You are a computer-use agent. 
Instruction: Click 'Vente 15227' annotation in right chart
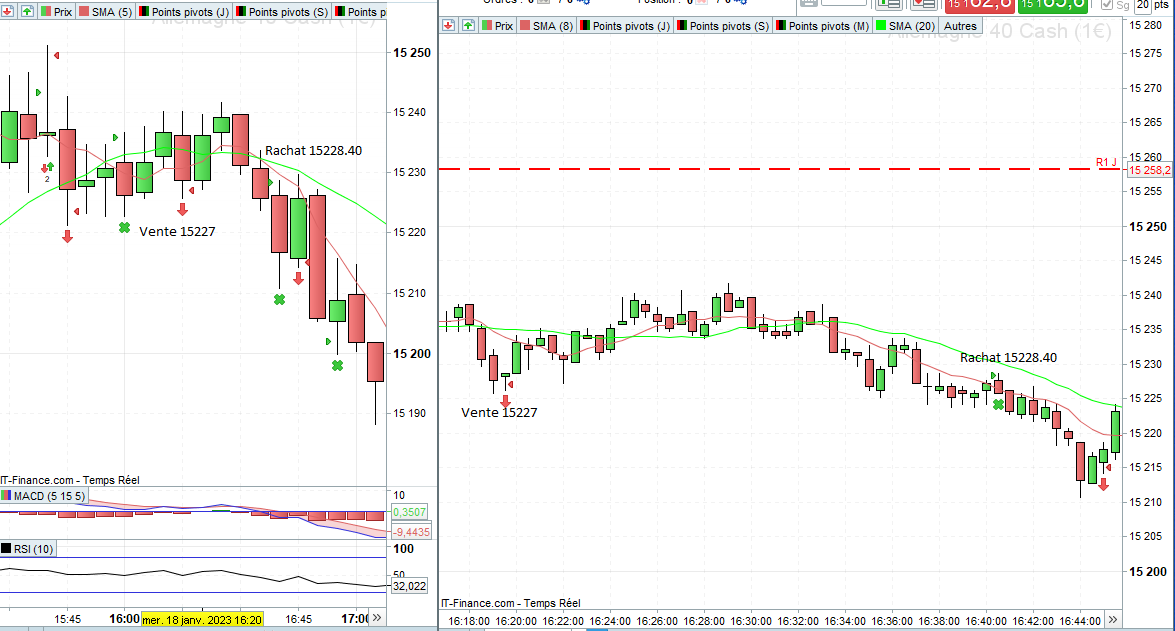(x=499, y=412)
